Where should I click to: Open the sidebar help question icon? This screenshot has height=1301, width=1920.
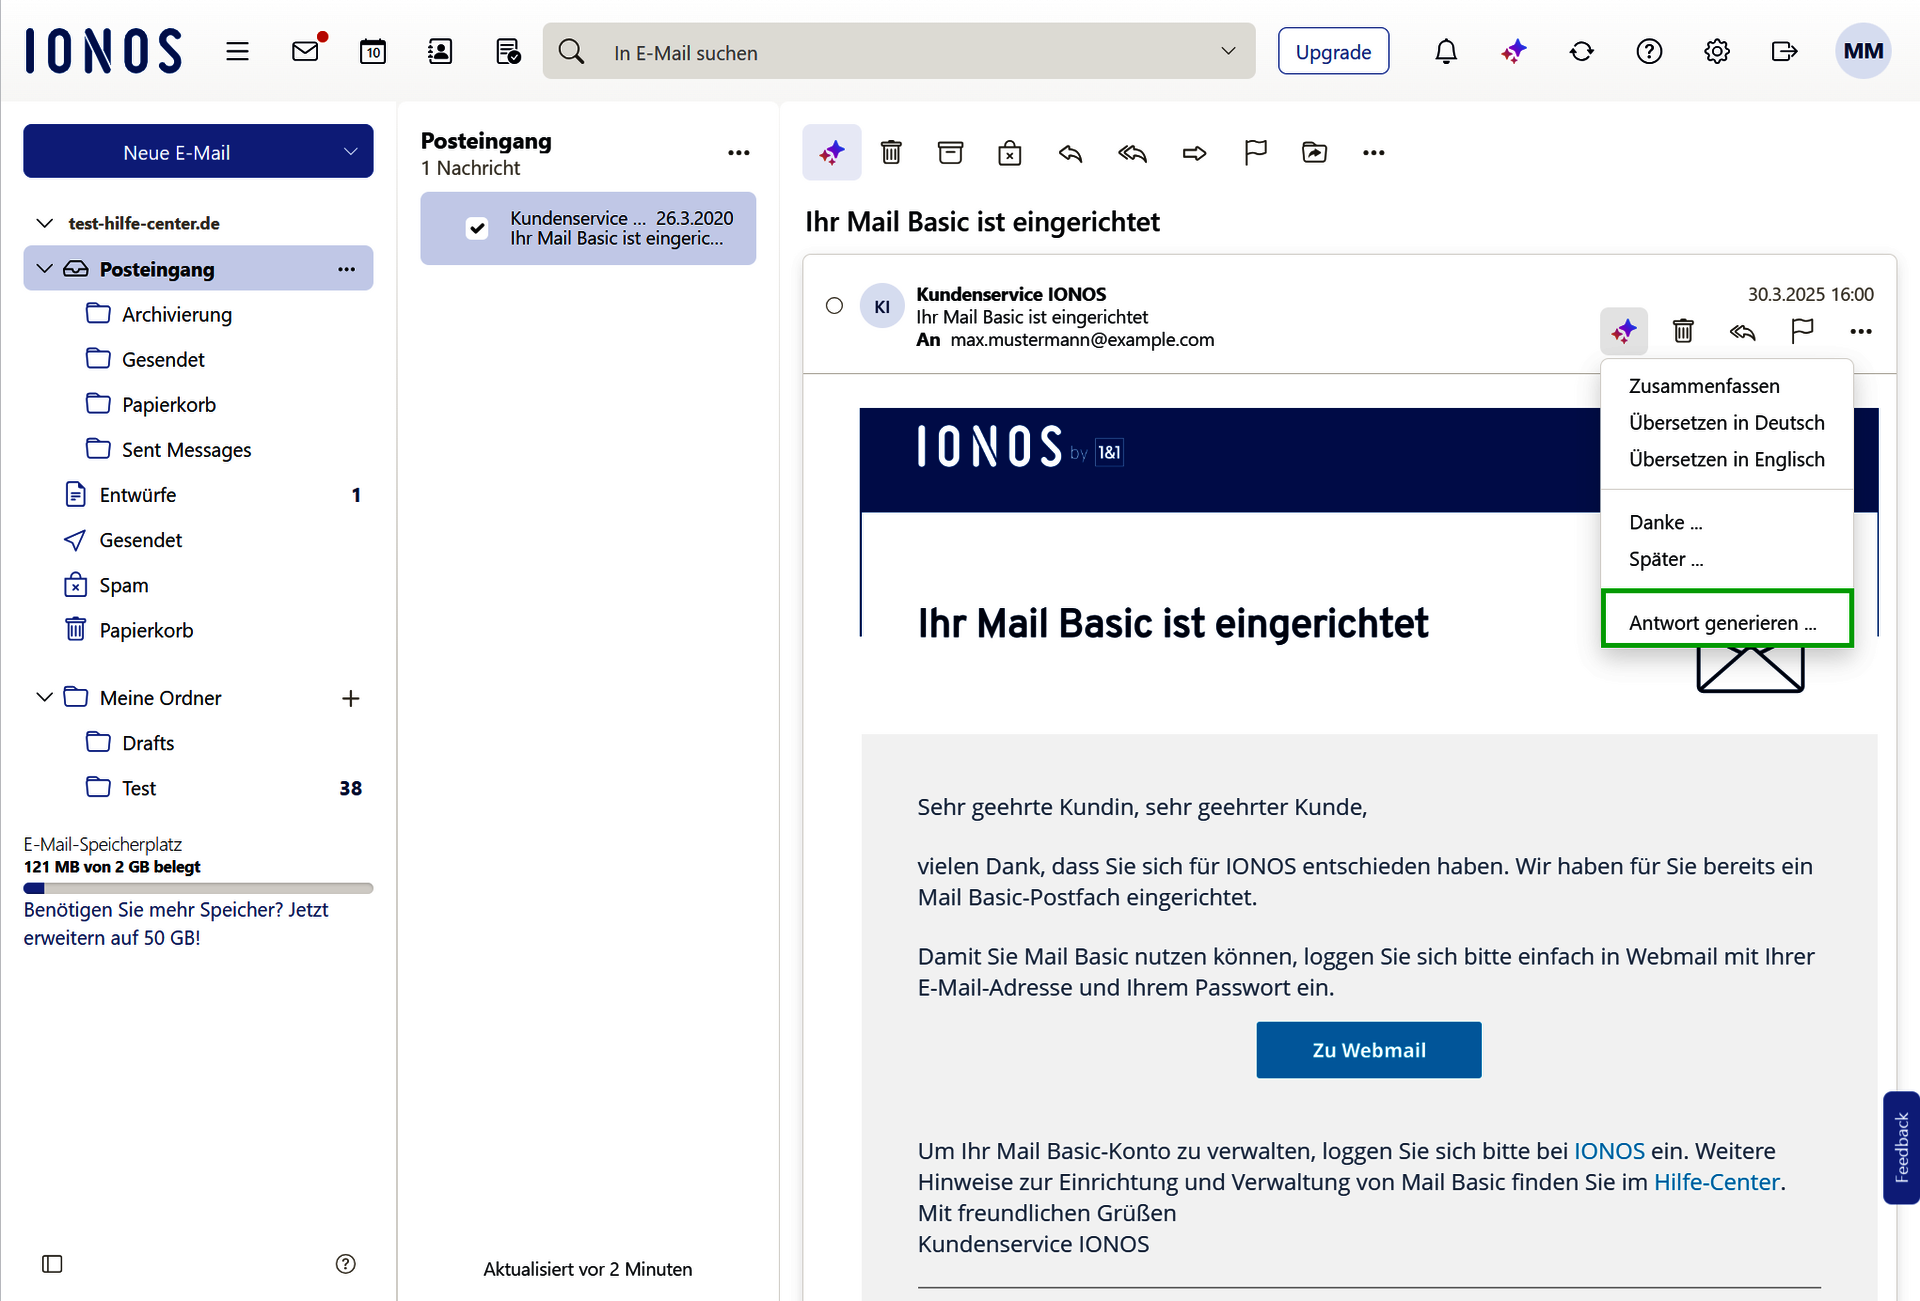tap(346, 1264)
